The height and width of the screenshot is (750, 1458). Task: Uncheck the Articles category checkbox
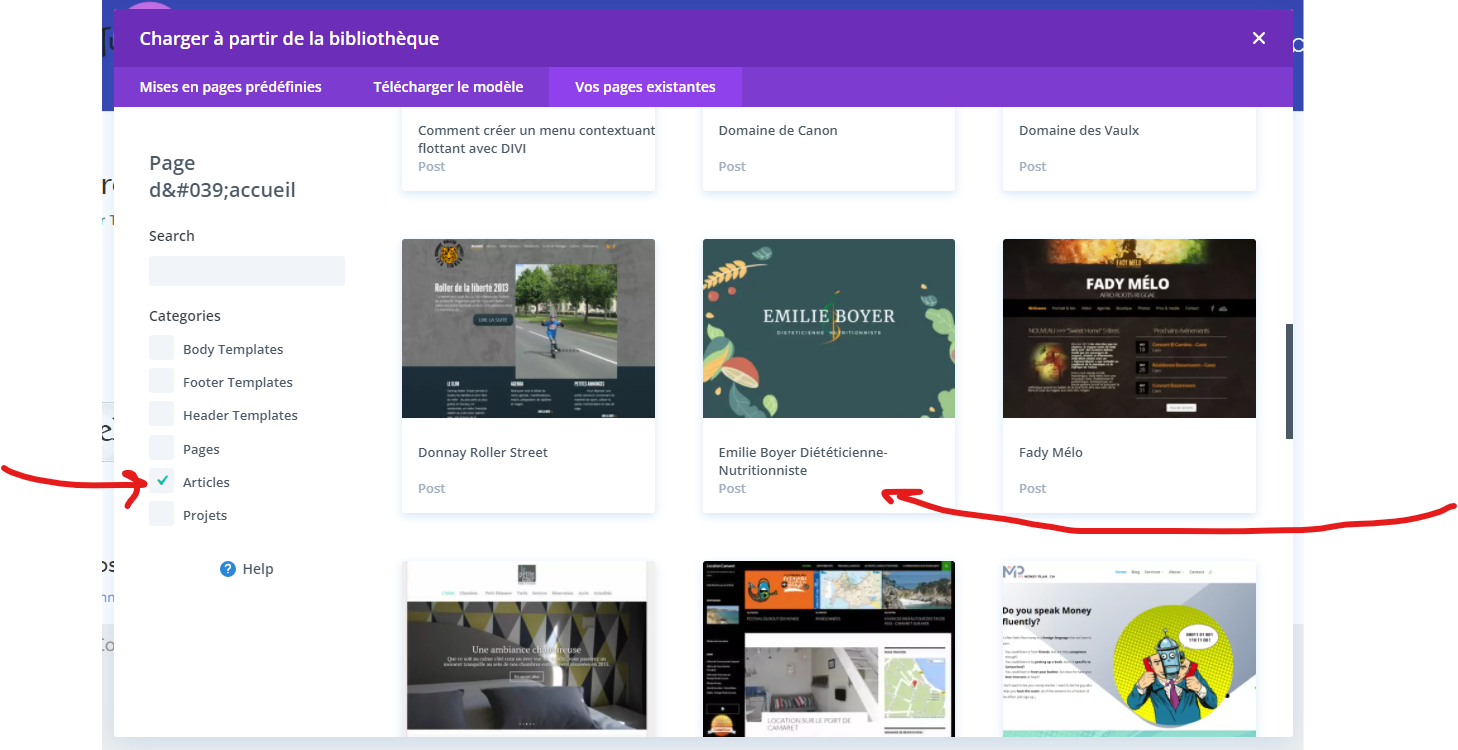[162, 481]
